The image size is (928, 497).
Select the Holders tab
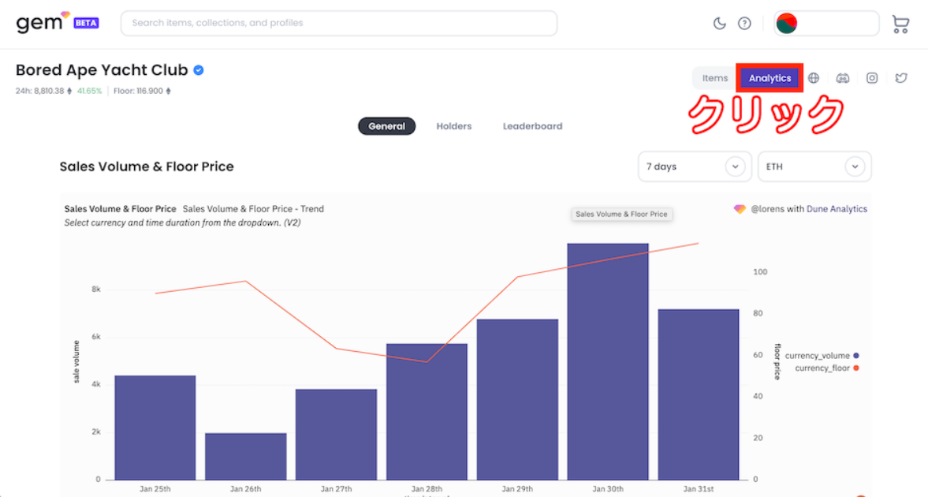coord(454,126)
